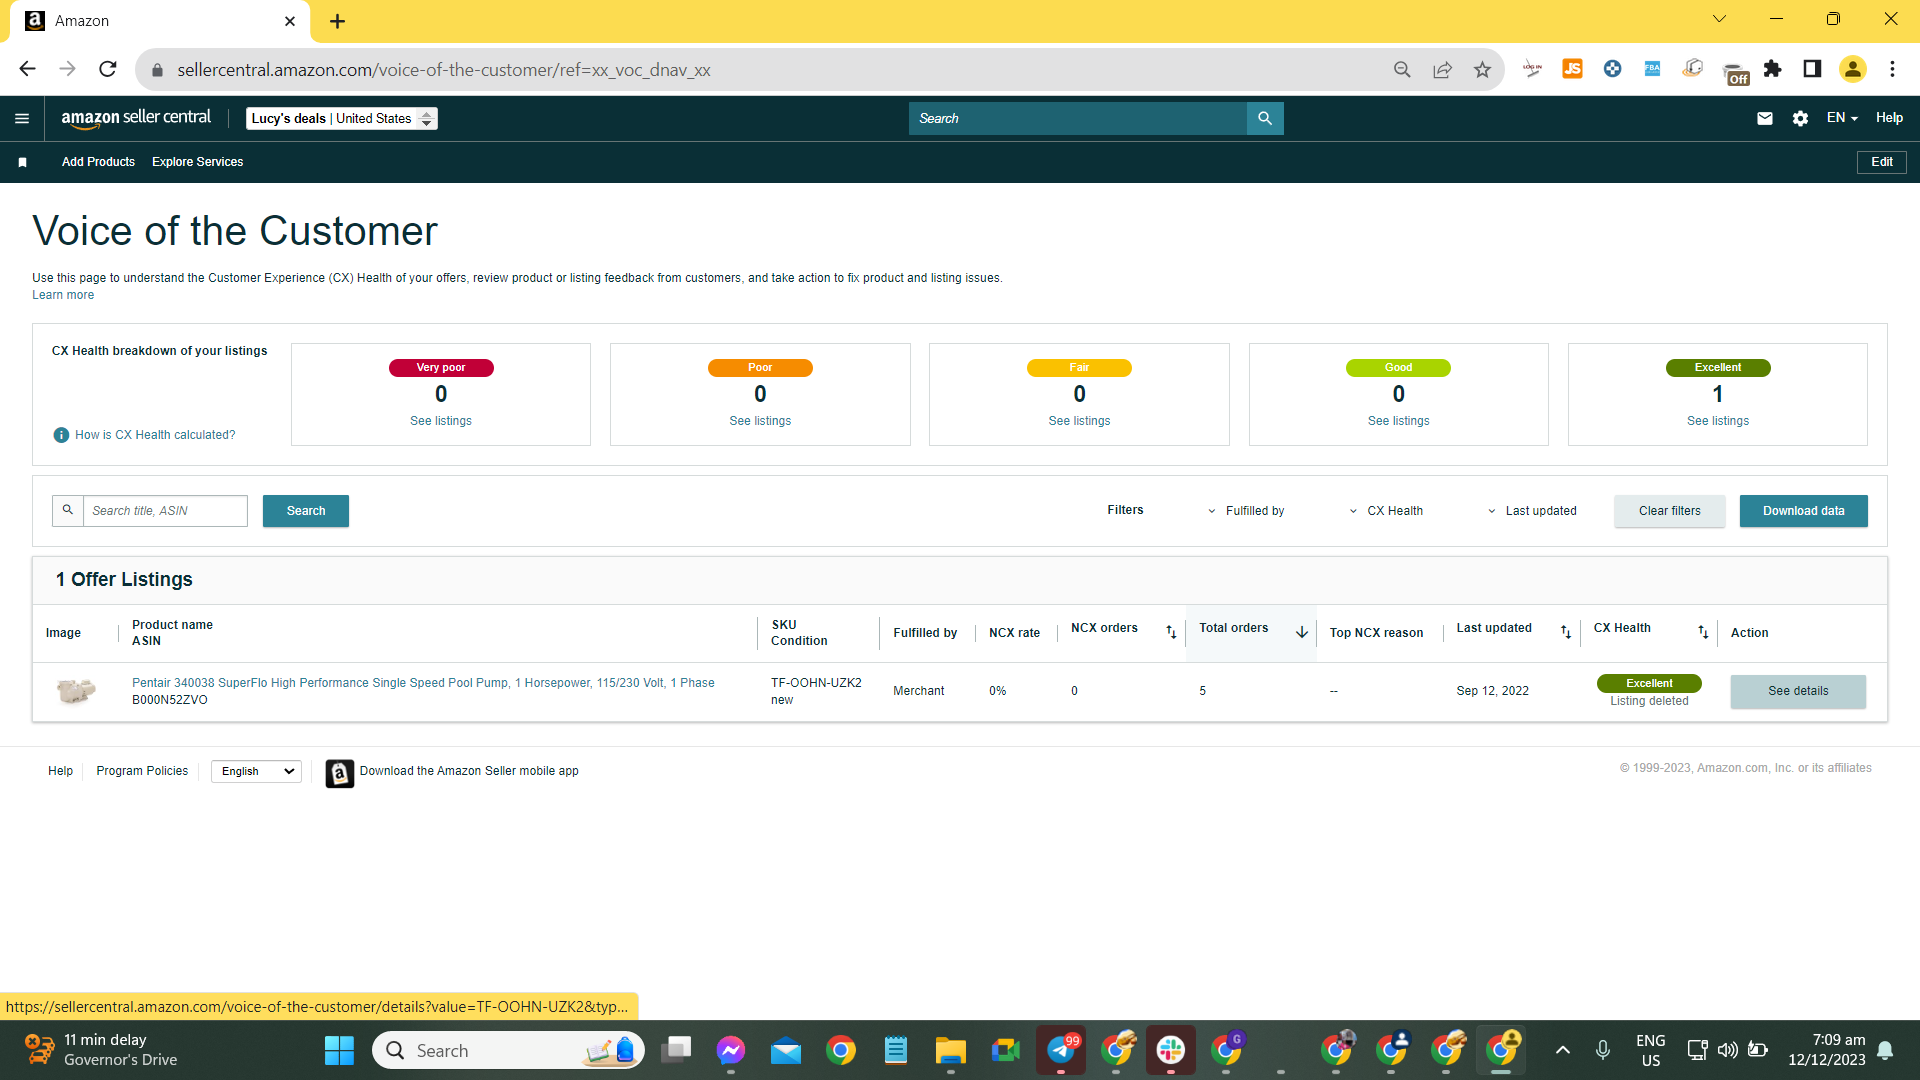See listings under Good
The image size is (1920, 1080).
pos(1398,421)
